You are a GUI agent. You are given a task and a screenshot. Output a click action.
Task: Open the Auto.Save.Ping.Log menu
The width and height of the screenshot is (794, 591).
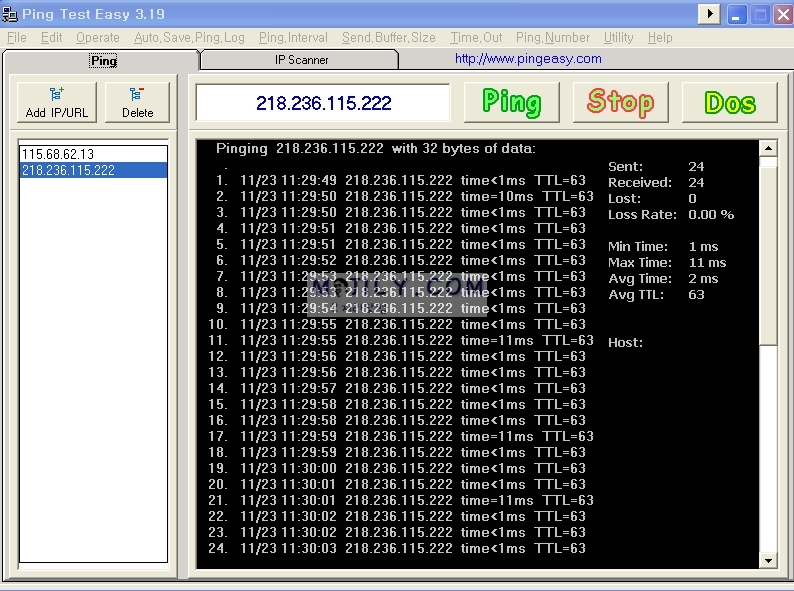[189, 38]
